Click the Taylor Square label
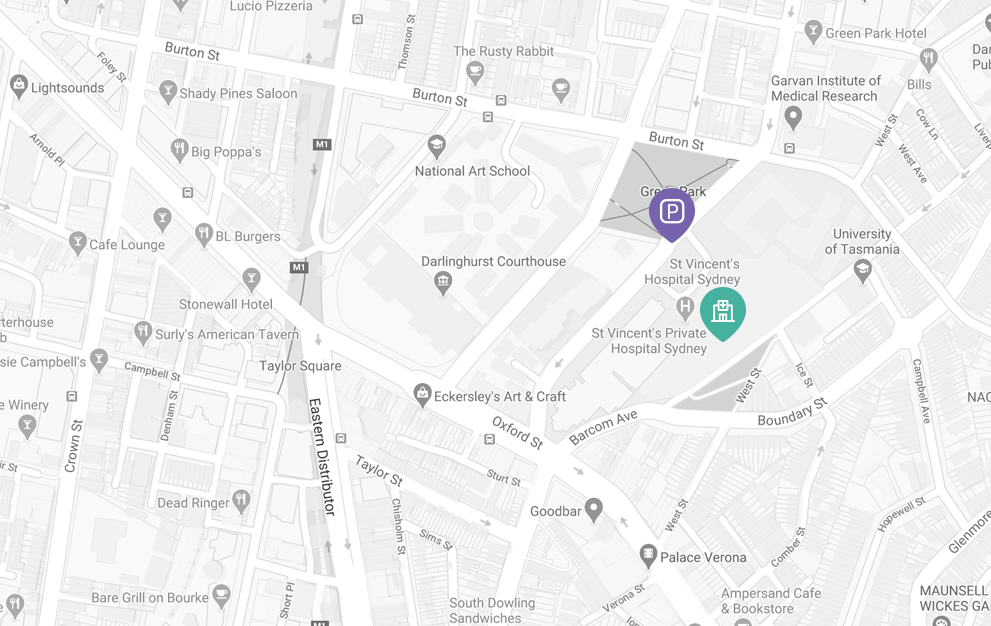Viewport: 991px width, 626px height. pyautogui.click(x=300, y=365)
